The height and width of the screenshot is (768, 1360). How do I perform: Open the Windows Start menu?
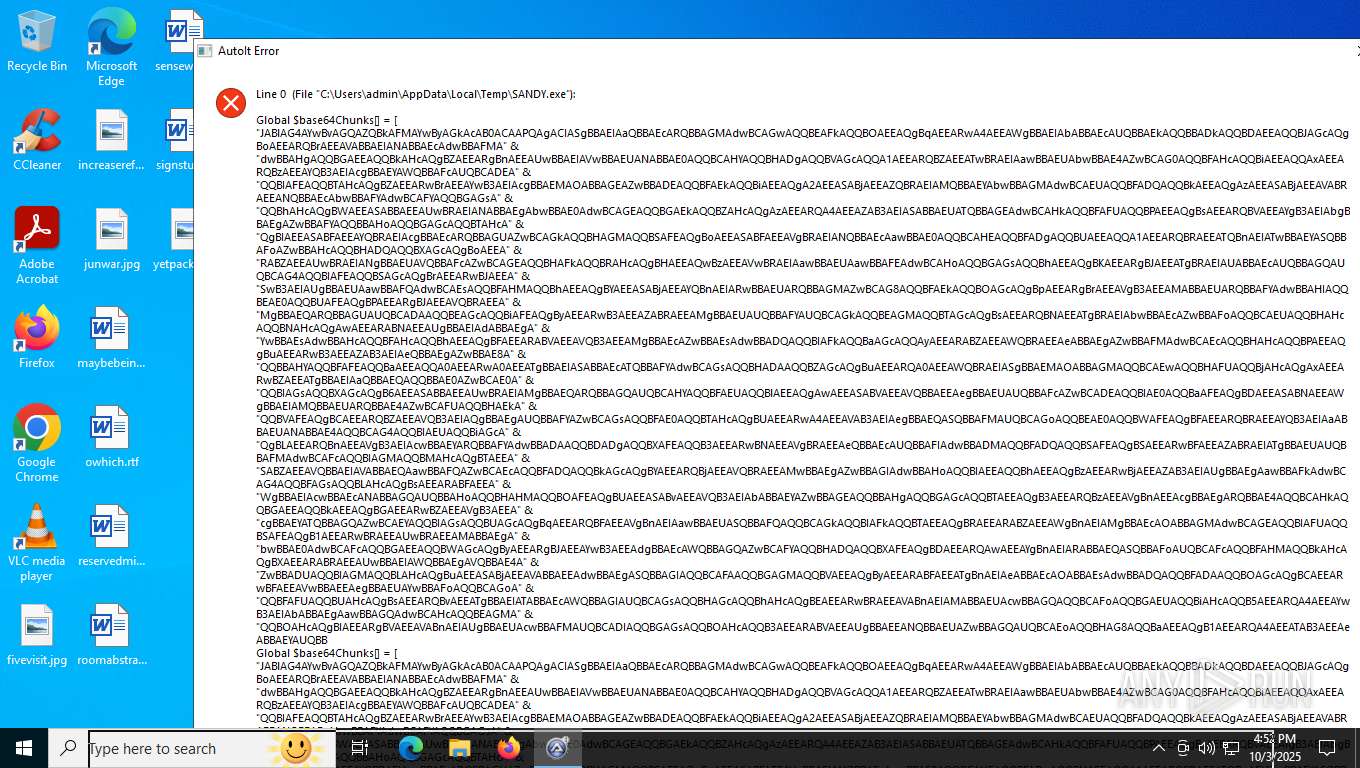pyautogui.click(x=23, y=748)
